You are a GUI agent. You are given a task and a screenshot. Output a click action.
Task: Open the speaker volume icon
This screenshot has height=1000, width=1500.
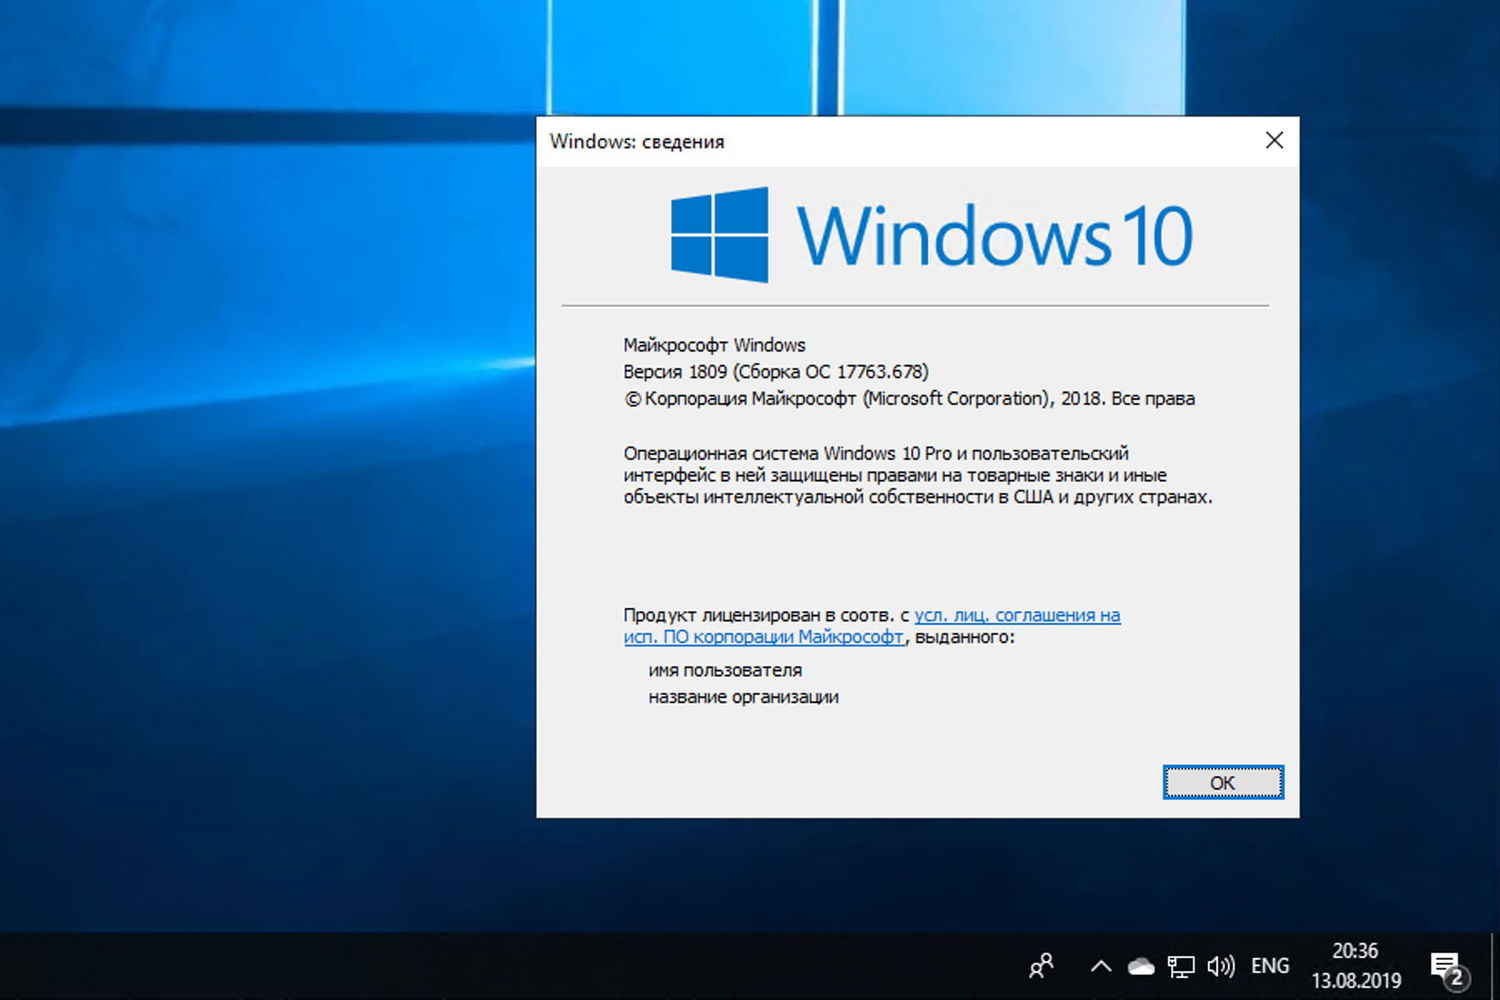coord(1220,966)
